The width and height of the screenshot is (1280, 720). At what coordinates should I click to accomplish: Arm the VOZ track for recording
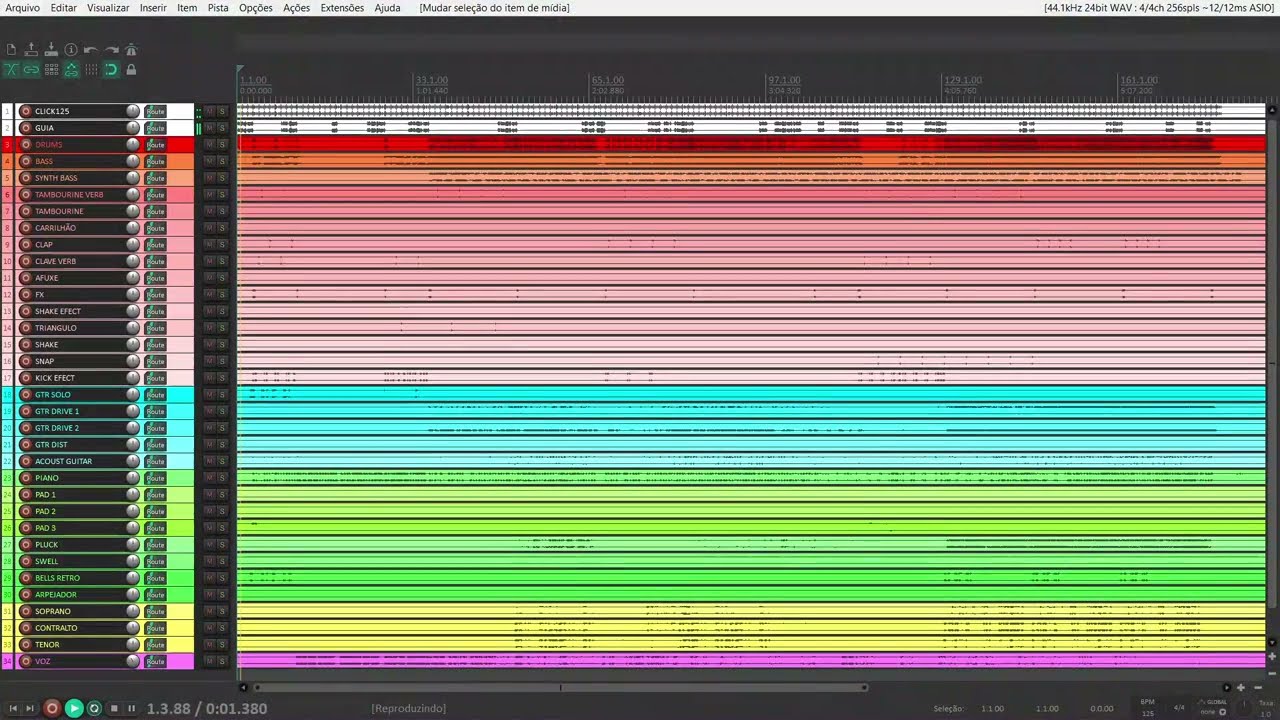(26, 661)
